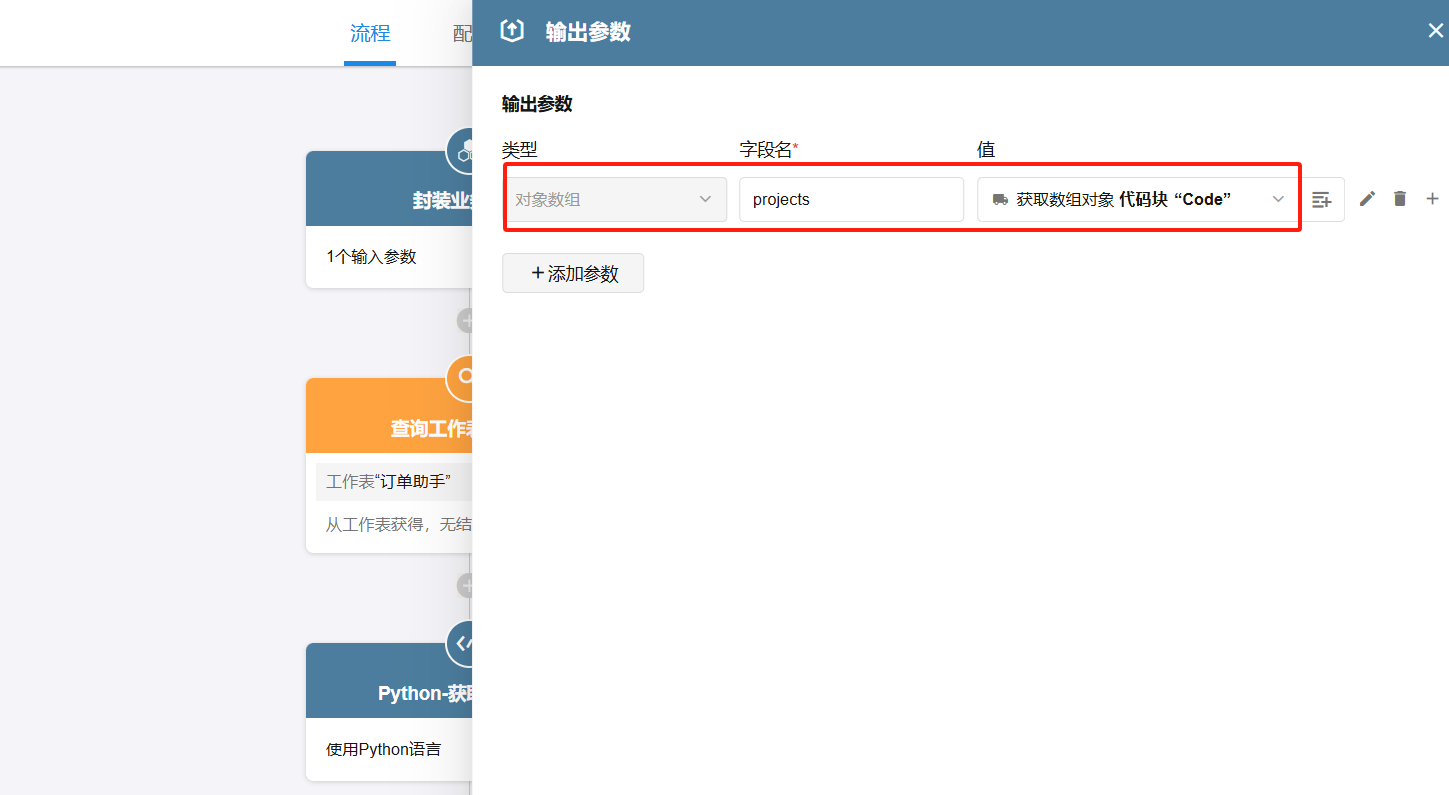Click the 类型 column label
This screenshot has width=1449, height=795.
pyautogui.click(x=520, y=150)
